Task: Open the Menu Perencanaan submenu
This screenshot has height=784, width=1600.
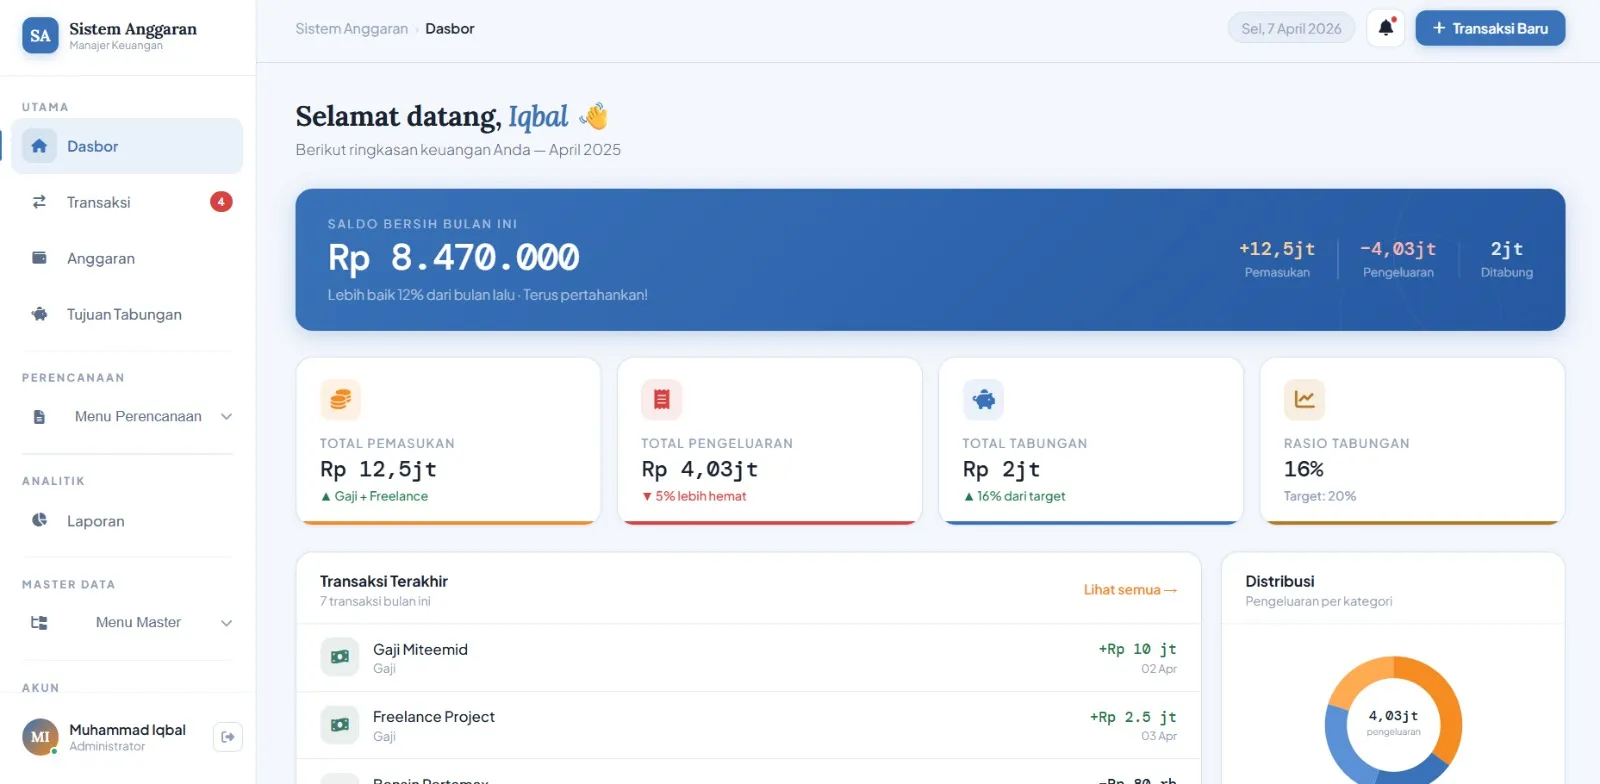Action: coord(127,417)
